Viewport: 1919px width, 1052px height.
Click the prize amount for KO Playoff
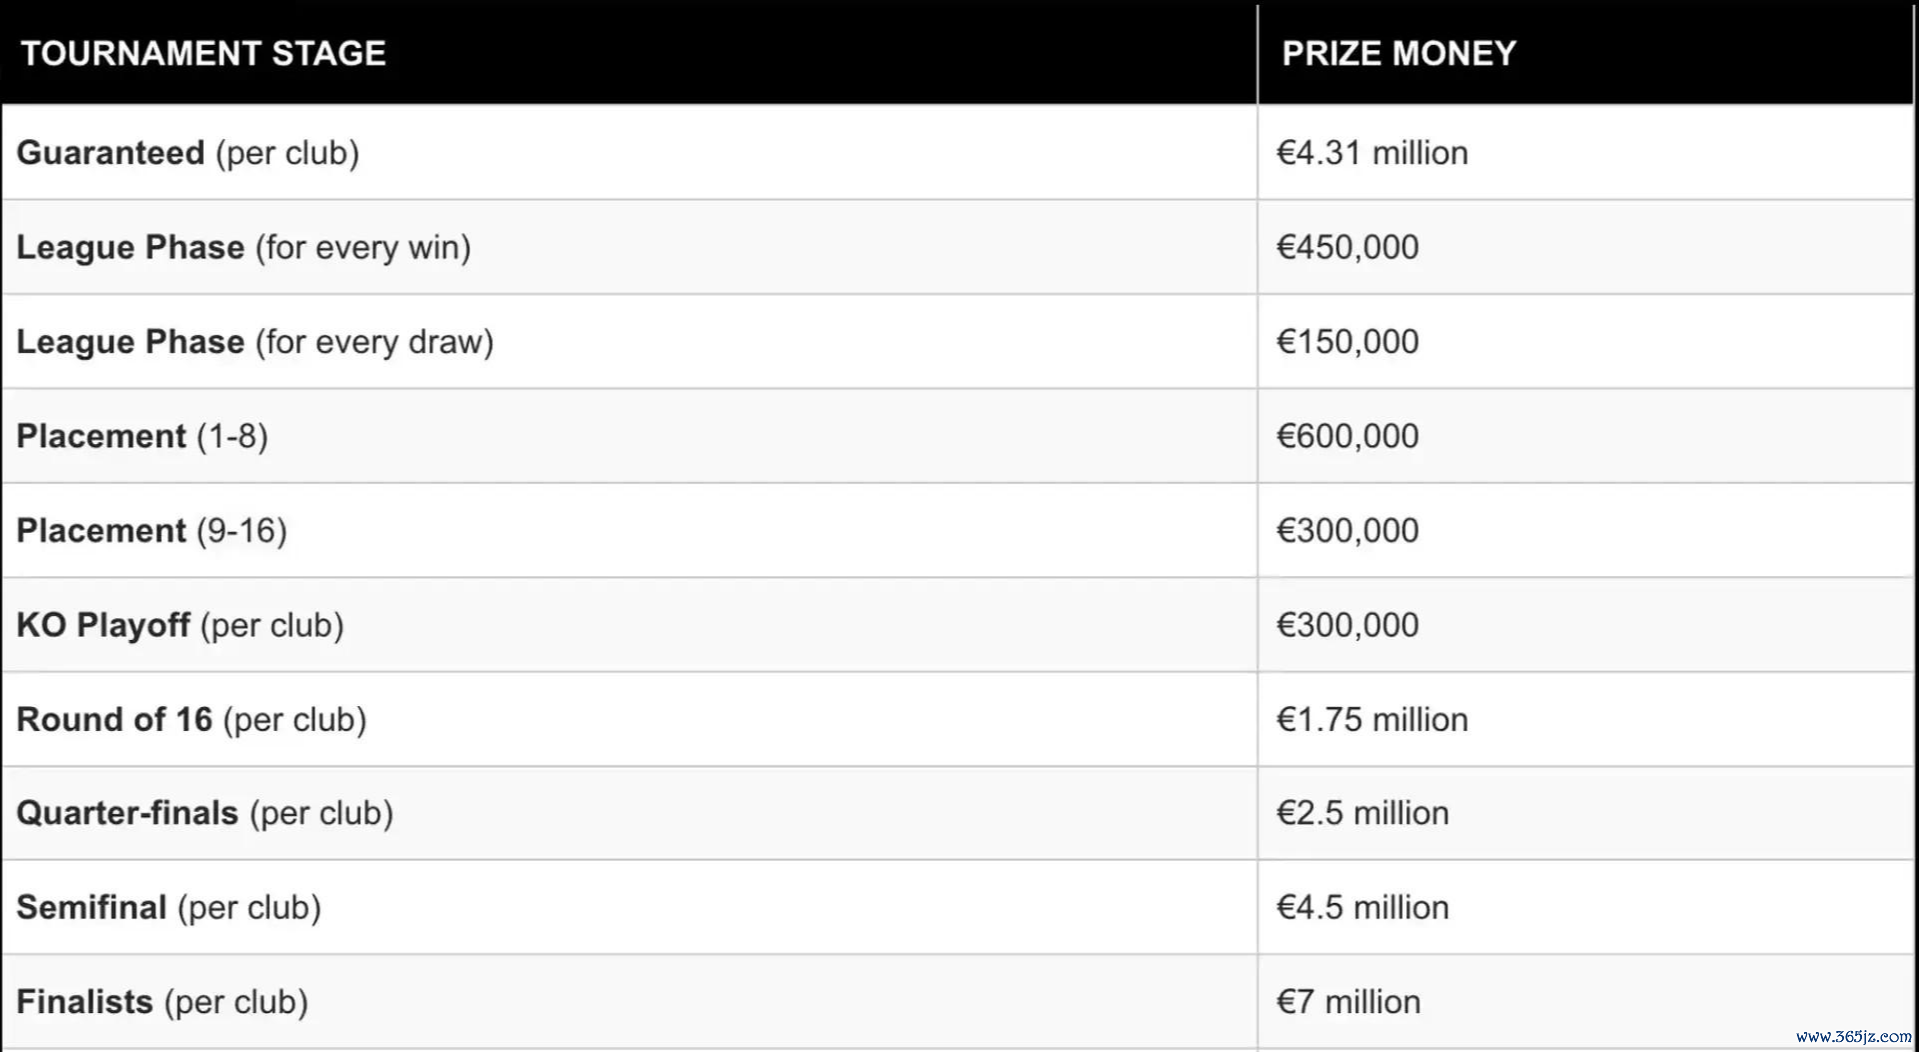point(1347,625)
